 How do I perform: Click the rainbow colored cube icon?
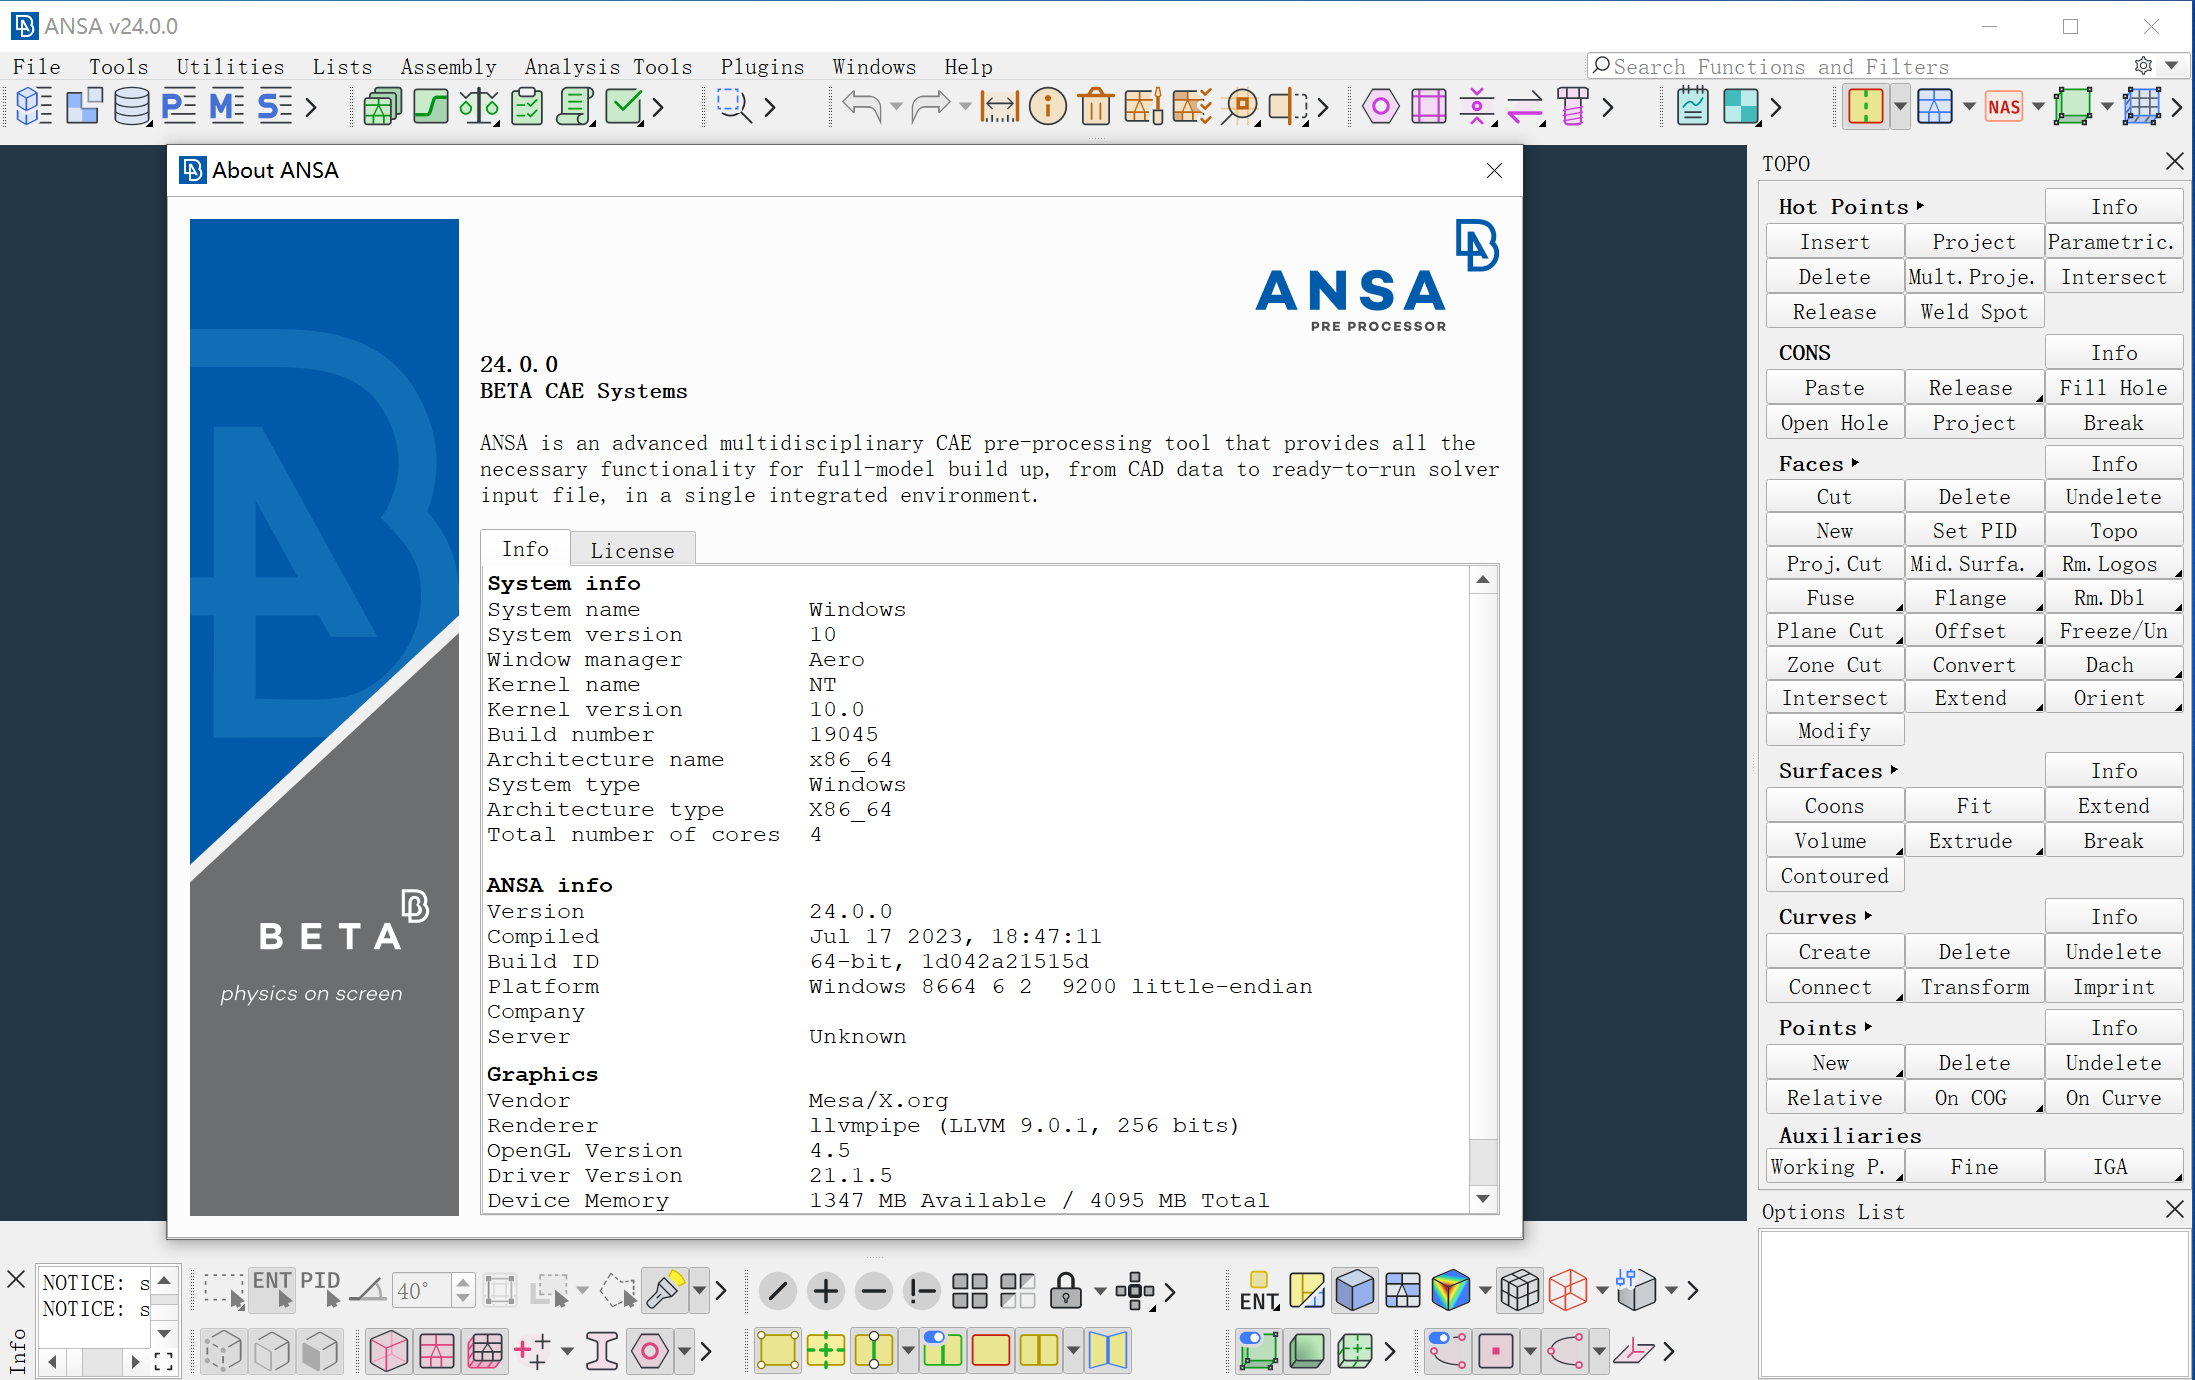[1450, 1291]
